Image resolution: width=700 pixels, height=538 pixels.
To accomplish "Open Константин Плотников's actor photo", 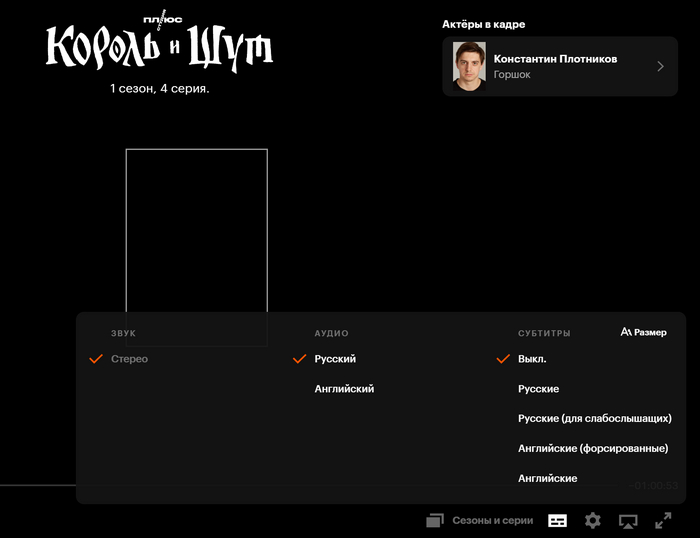I will [469, 67].
